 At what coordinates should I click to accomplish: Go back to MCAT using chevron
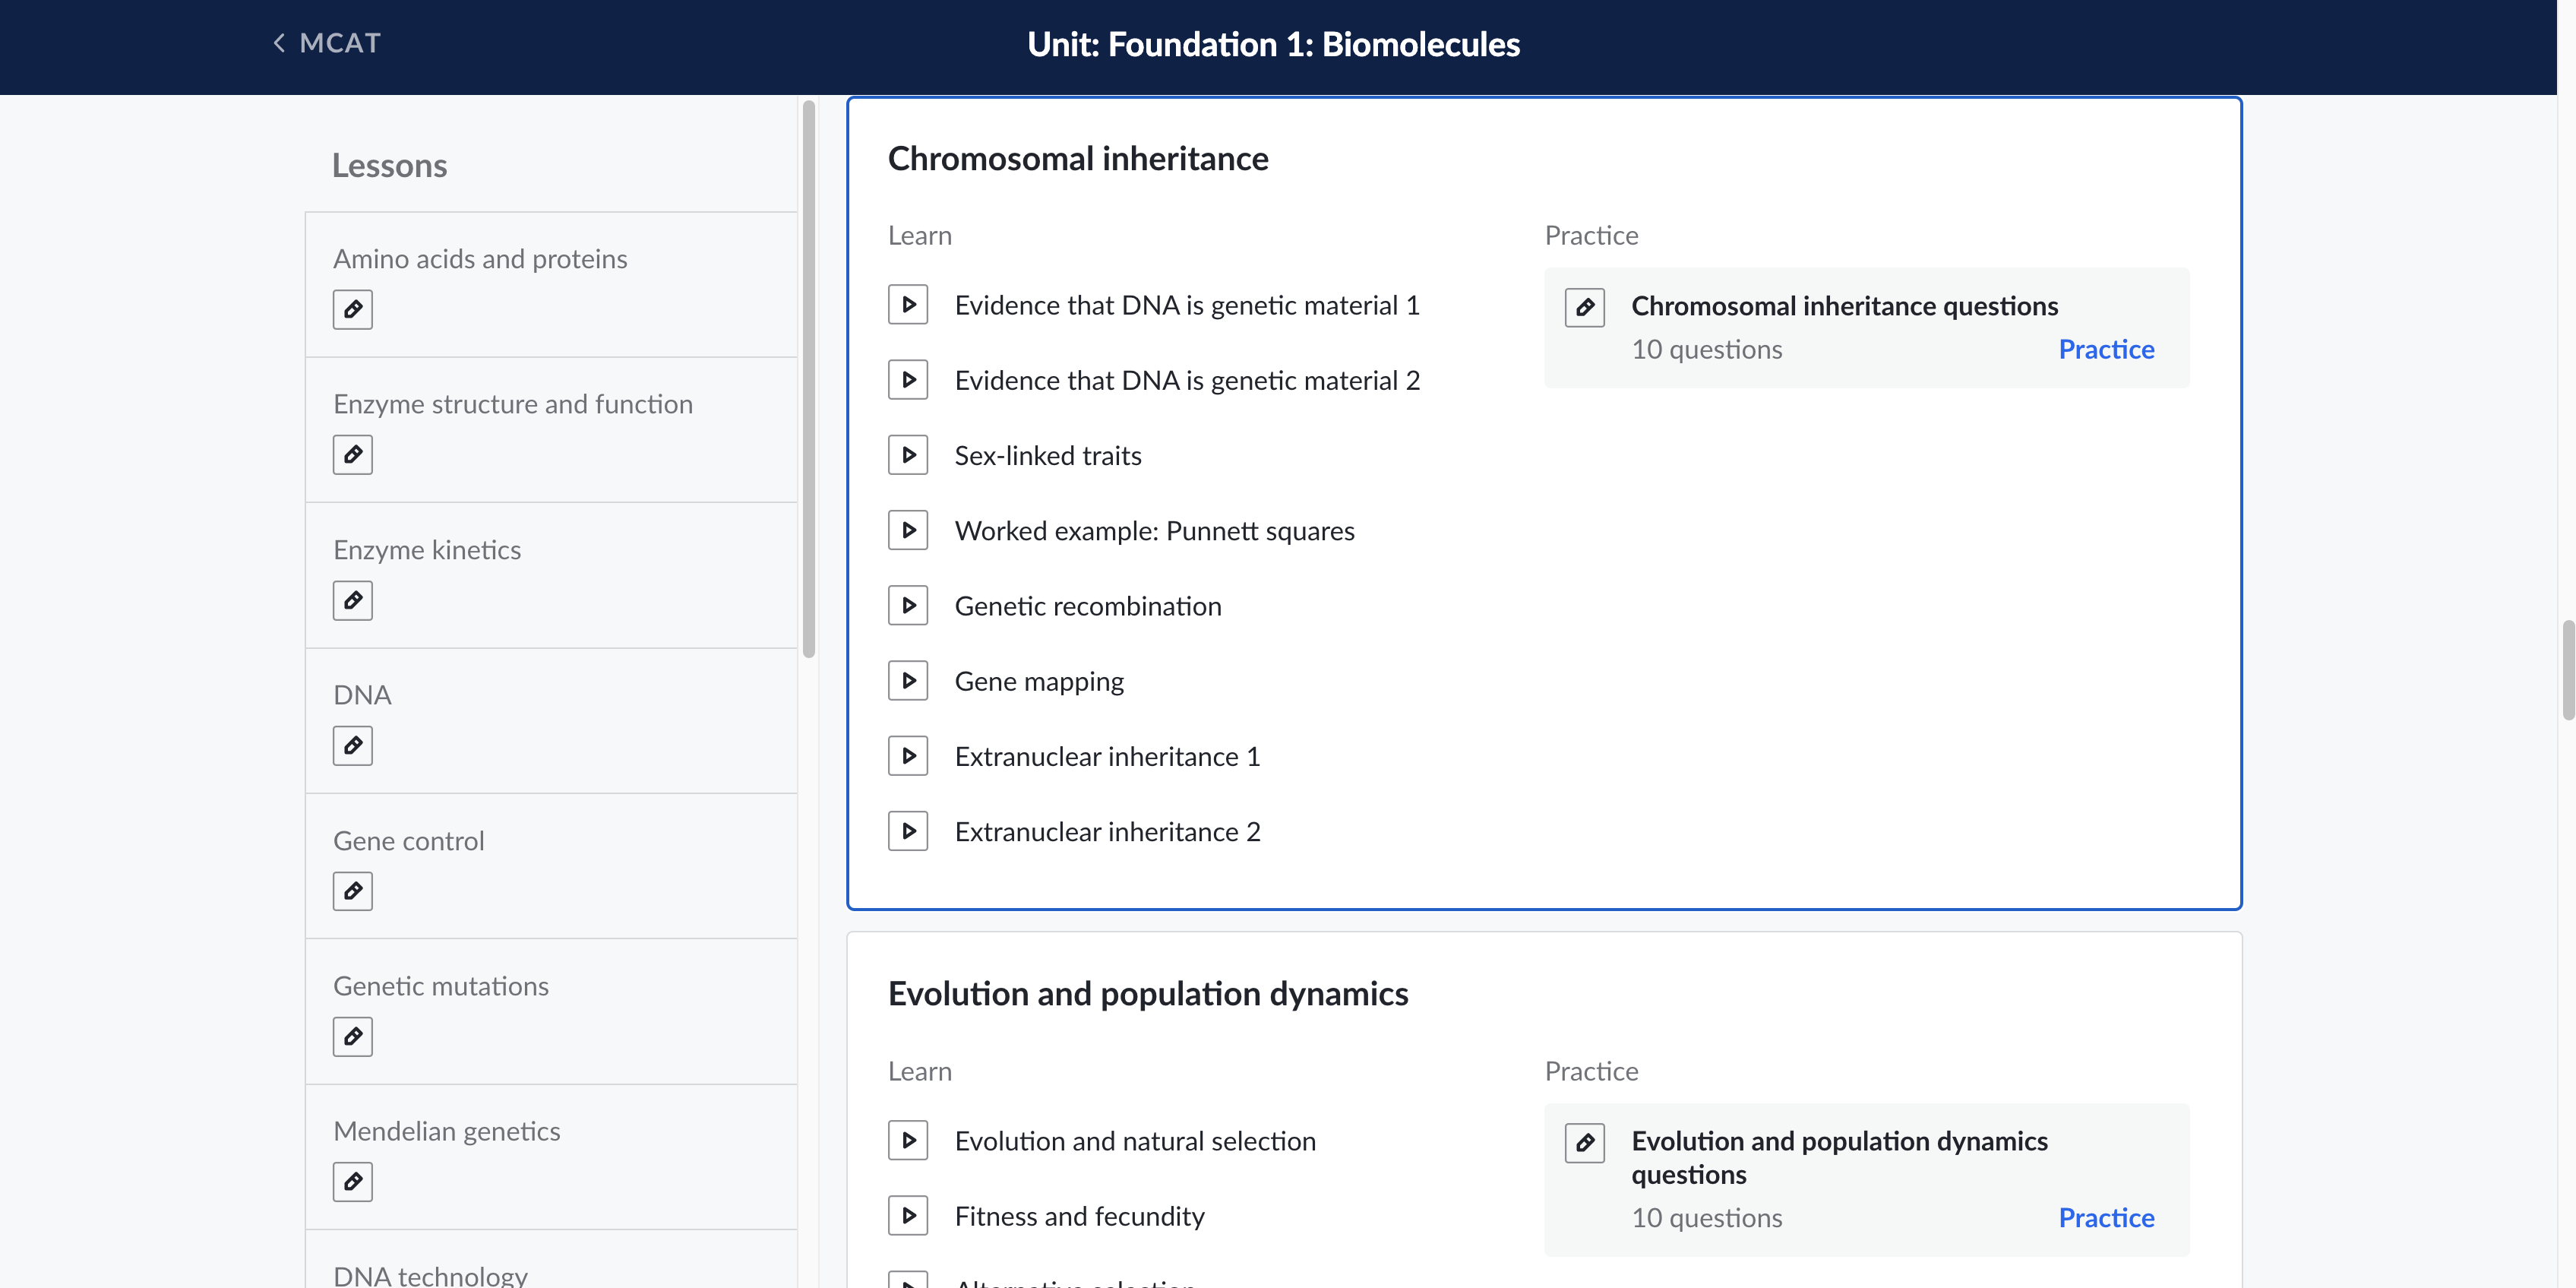coord(279,43)
